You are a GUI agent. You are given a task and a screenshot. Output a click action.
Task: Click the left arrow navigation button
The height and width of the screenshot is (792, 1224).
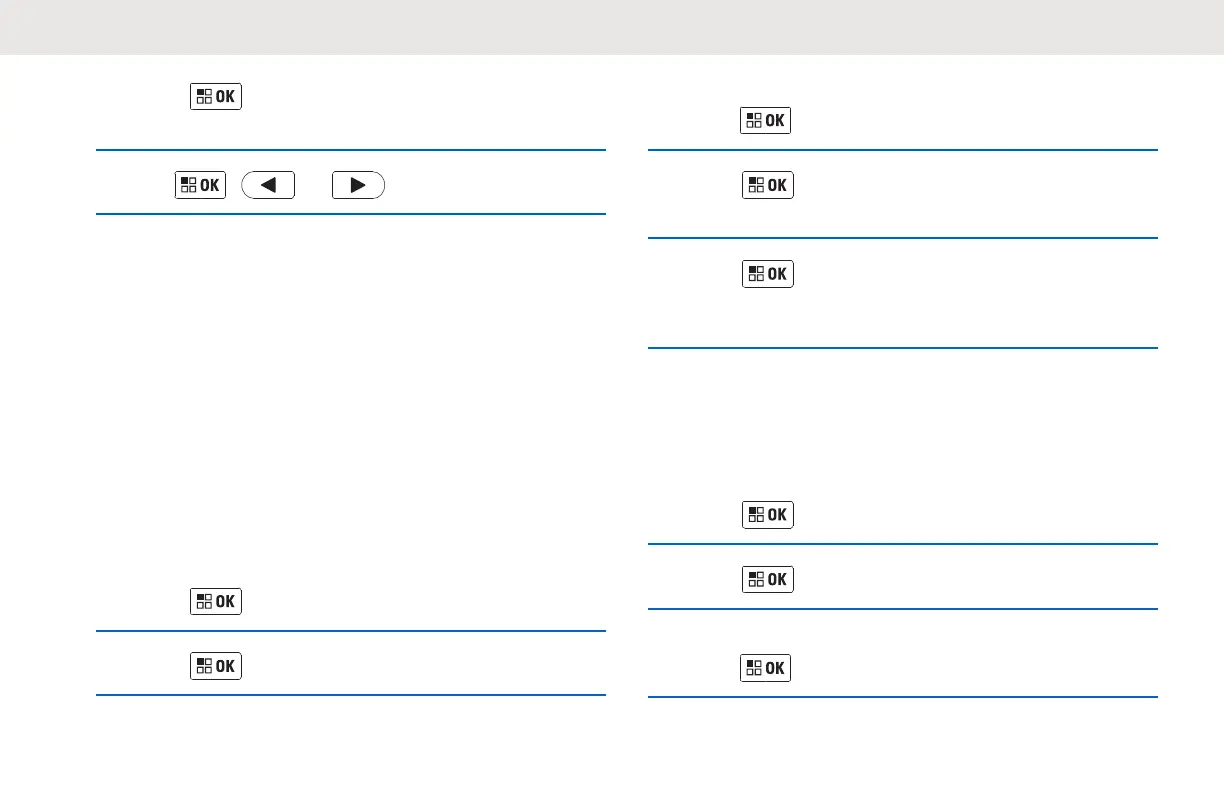pyautogui.click(x=268, y=185)
